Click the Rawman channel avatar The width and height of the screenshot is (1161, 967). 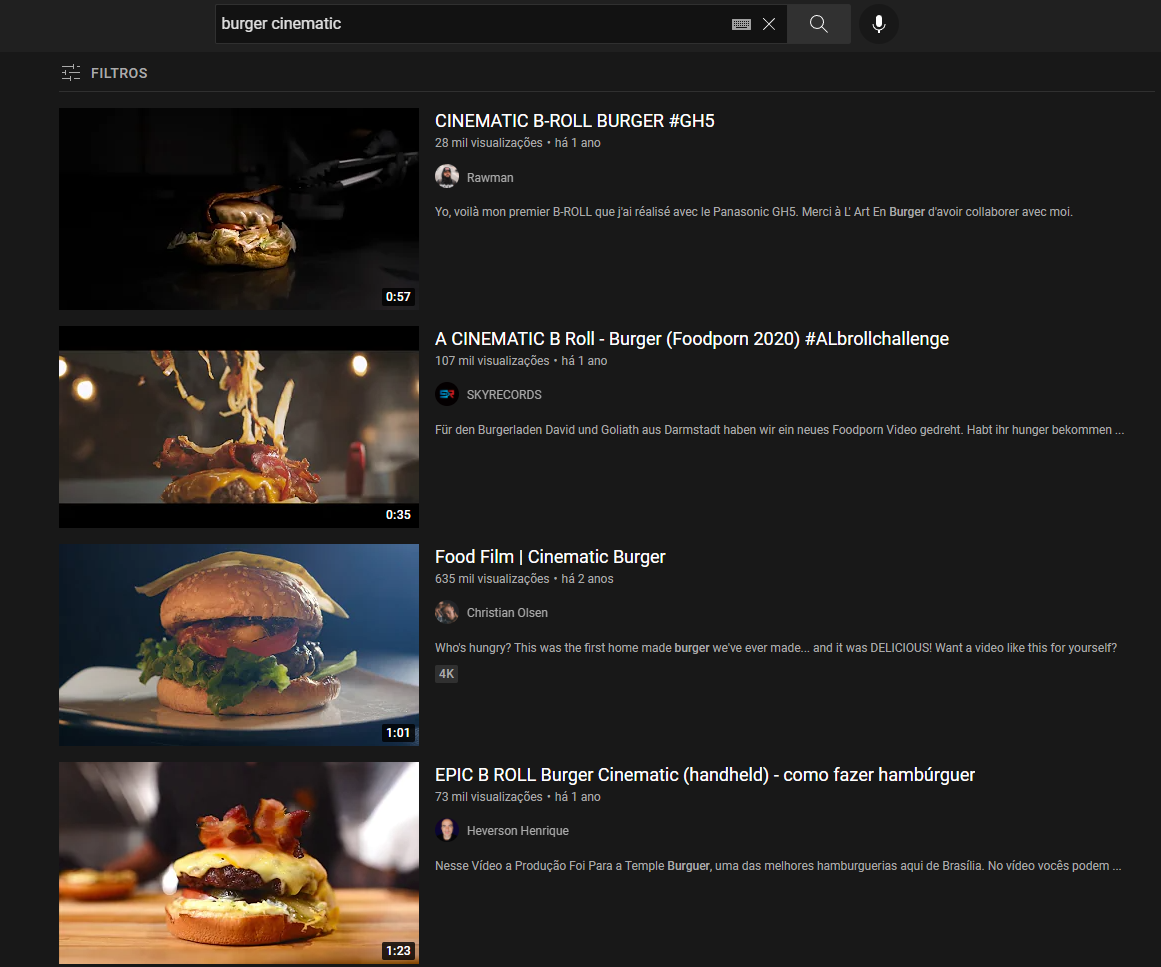(x=447, y=177)
